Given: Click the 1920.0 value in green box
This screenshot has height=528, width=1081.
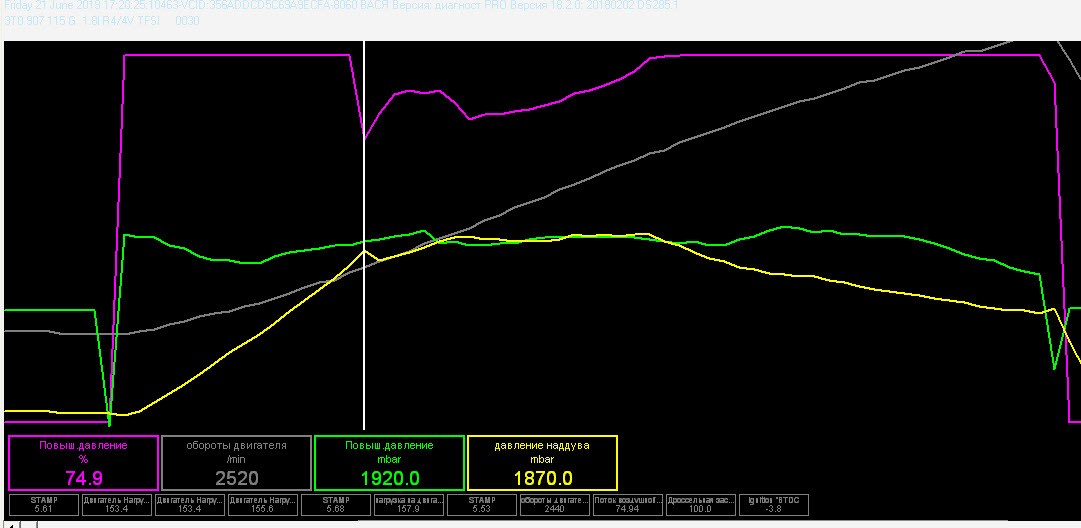Looking at the screenshot, I should click(x=389, y=478).
